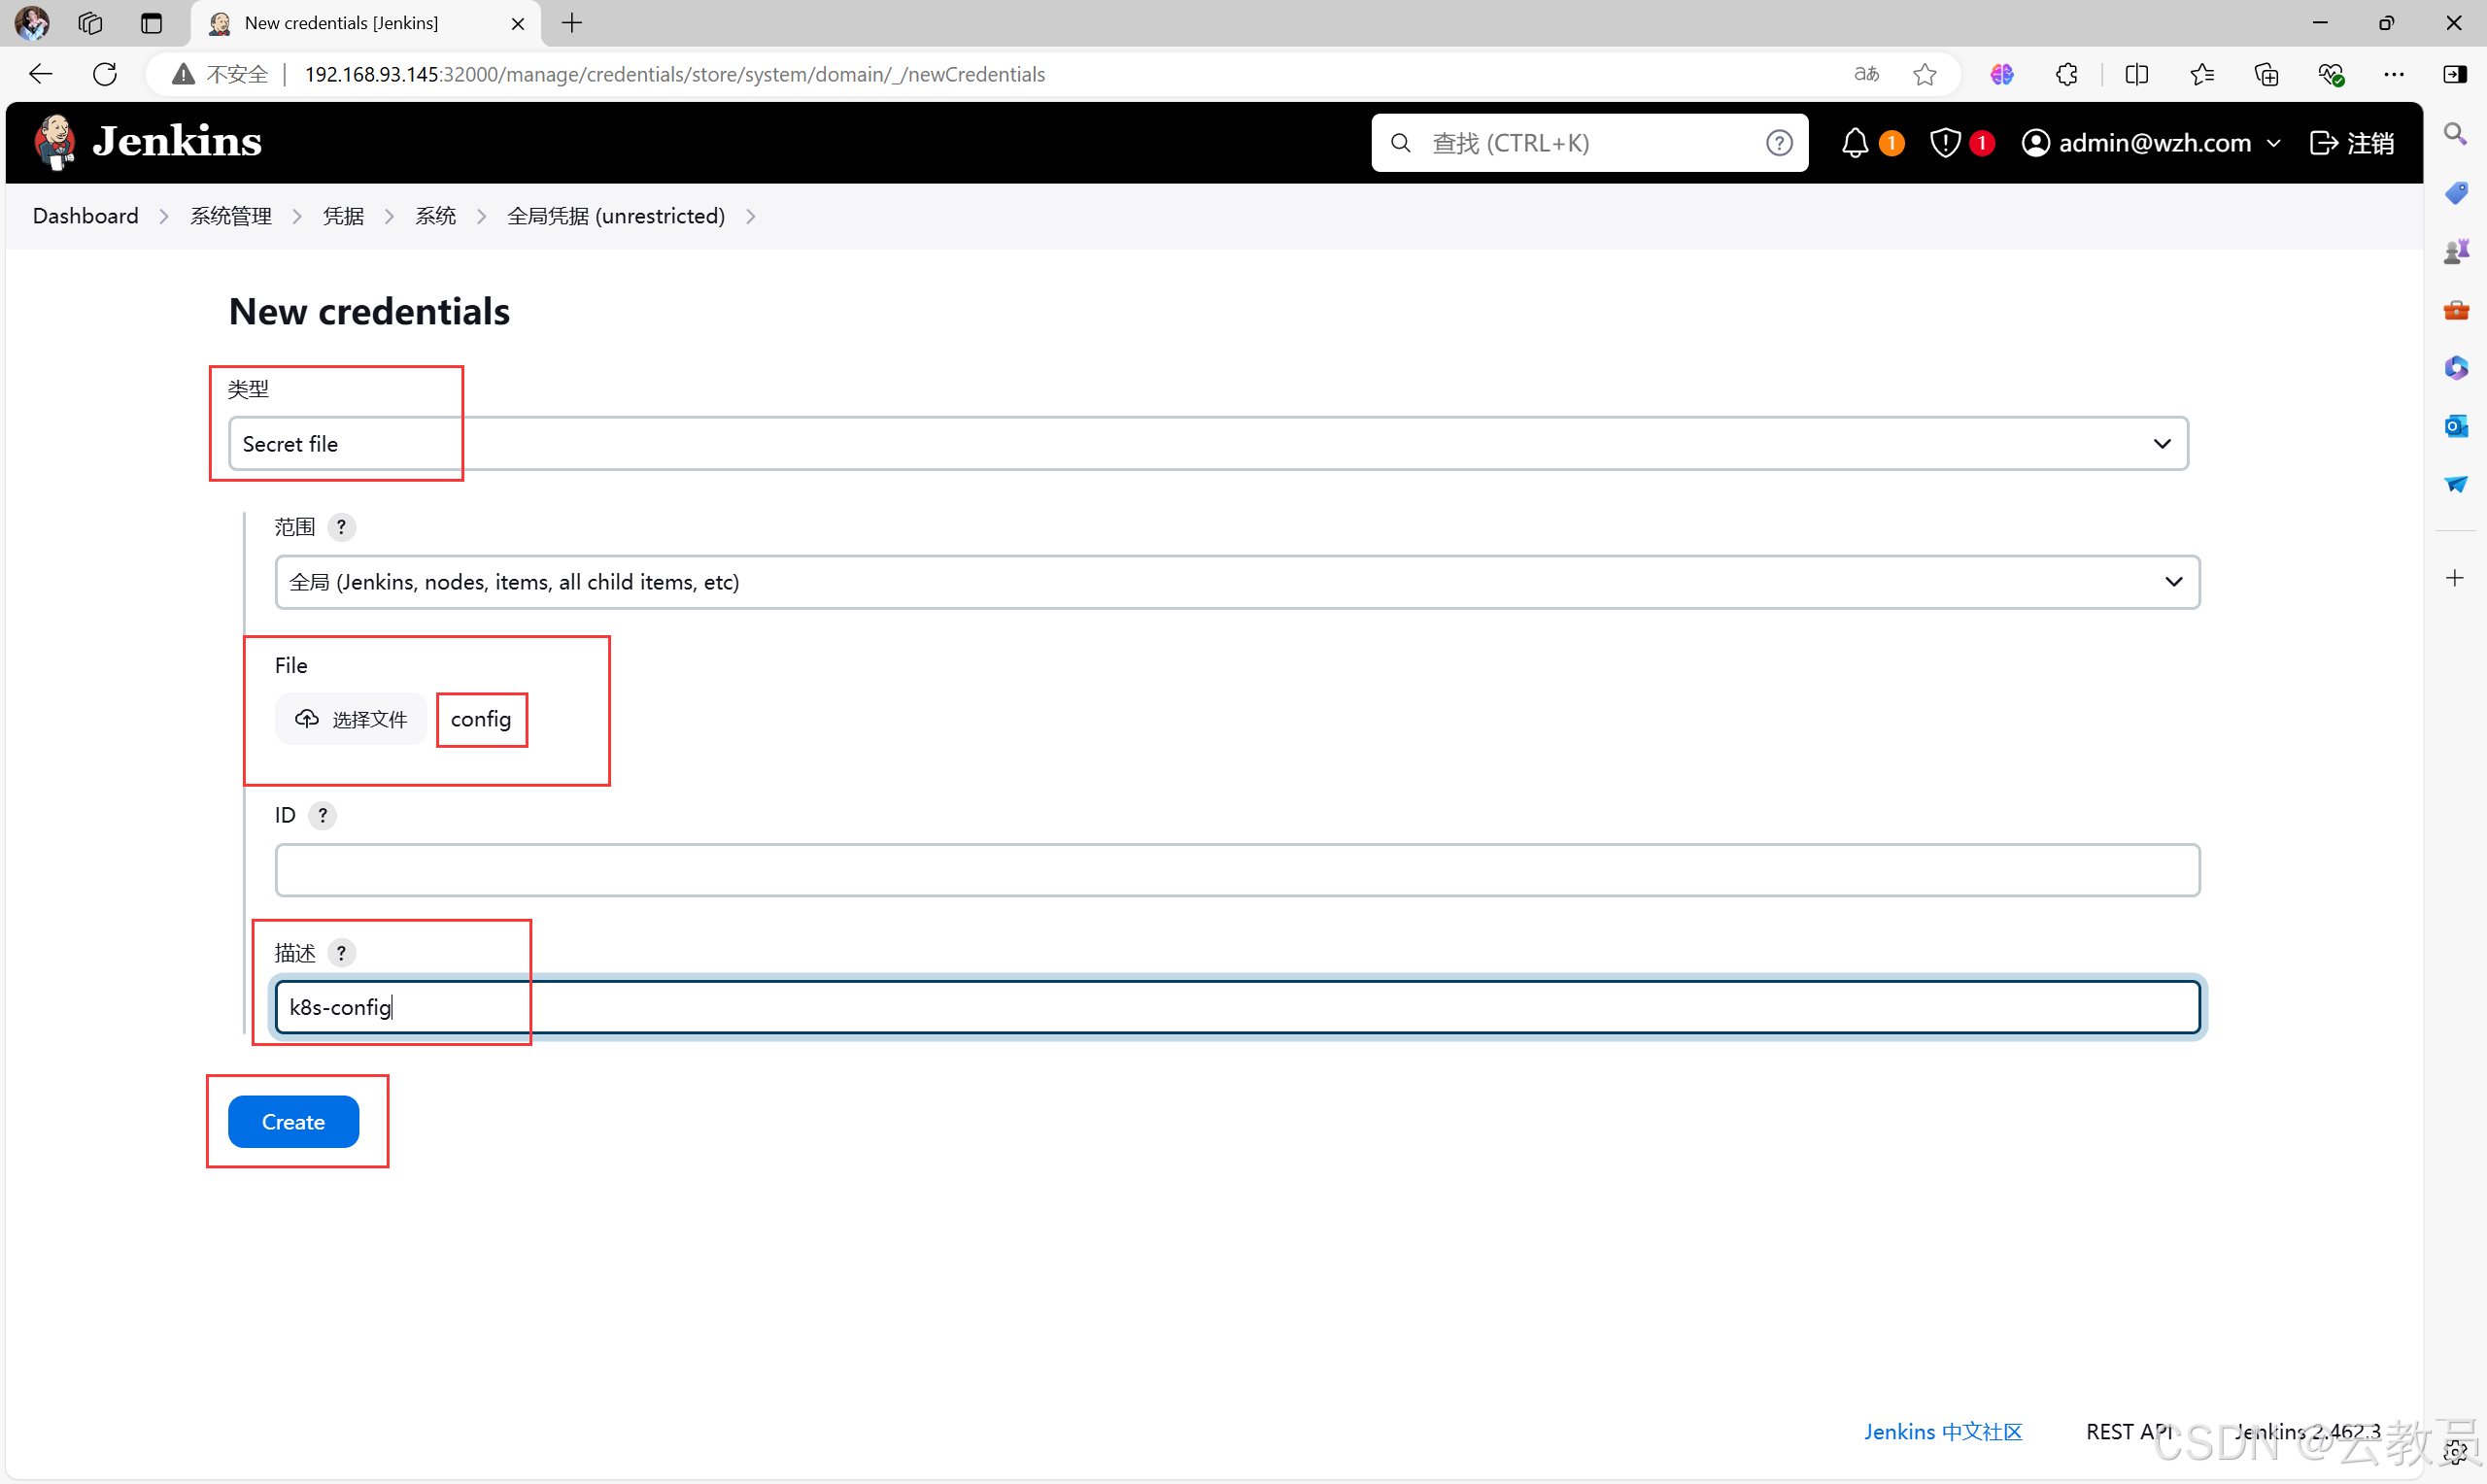The width and height of the screenshot is (2487, 1484).
Task: Open the security shield warning icon
Action: [x=1945, y=143]
